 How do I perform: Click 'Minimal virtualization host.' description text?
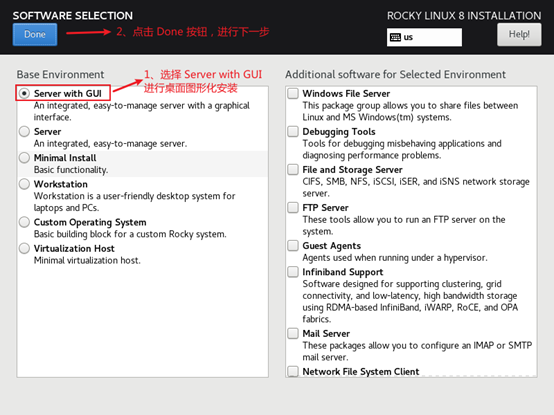coord(87,261)
